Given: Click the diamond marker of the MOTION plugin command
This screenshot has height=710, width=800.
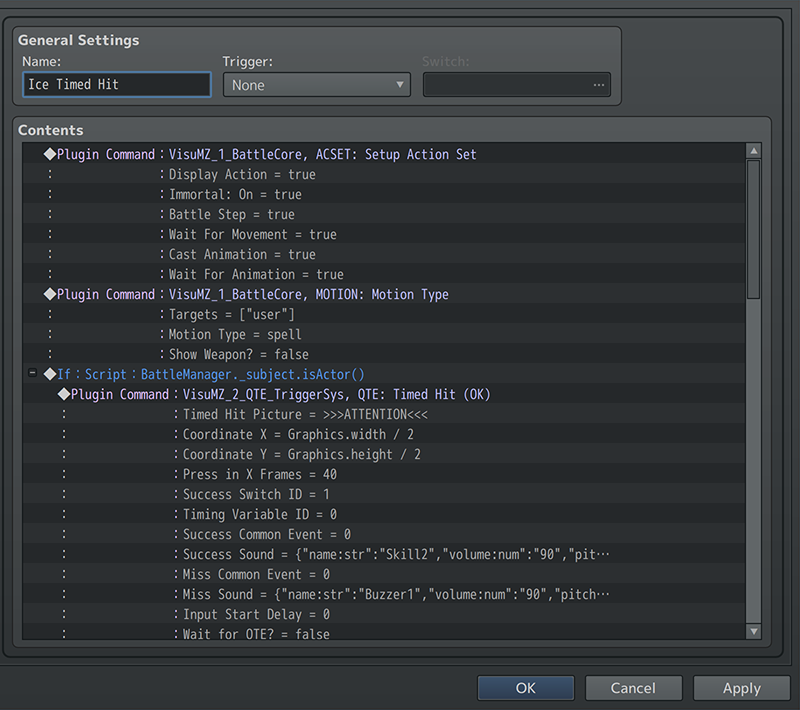Looking at the screenshot, I should click(x=49, y=295).
